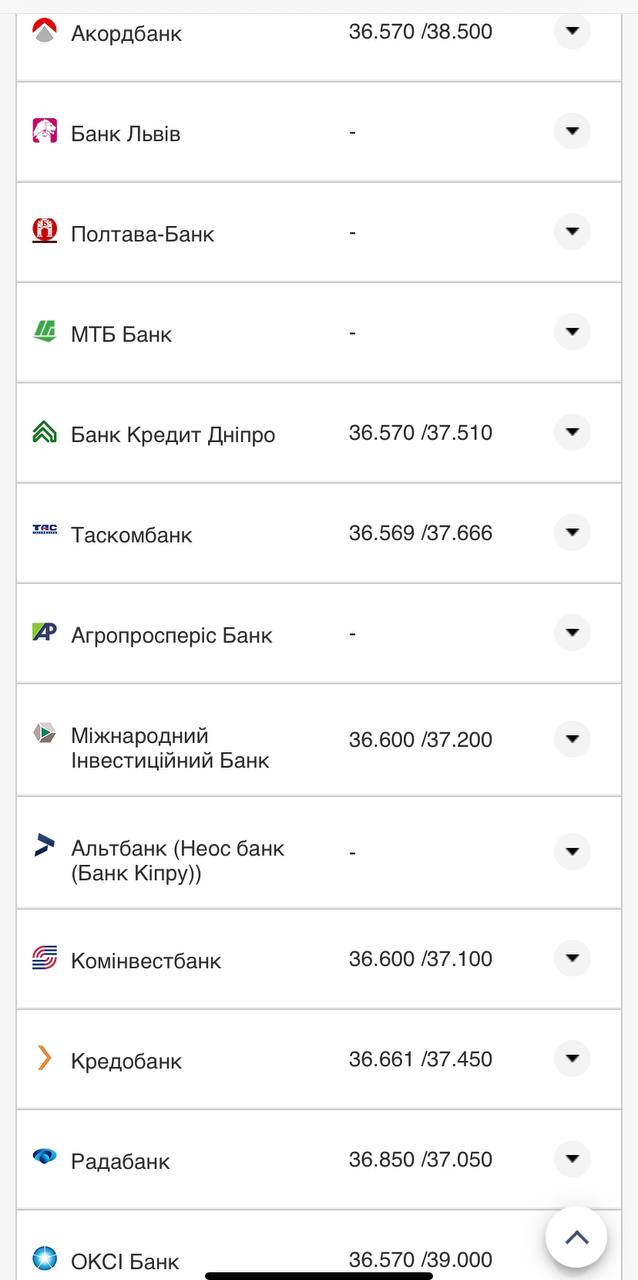
Task: Click the scroll-to-top button
Action: (577, 1237)
